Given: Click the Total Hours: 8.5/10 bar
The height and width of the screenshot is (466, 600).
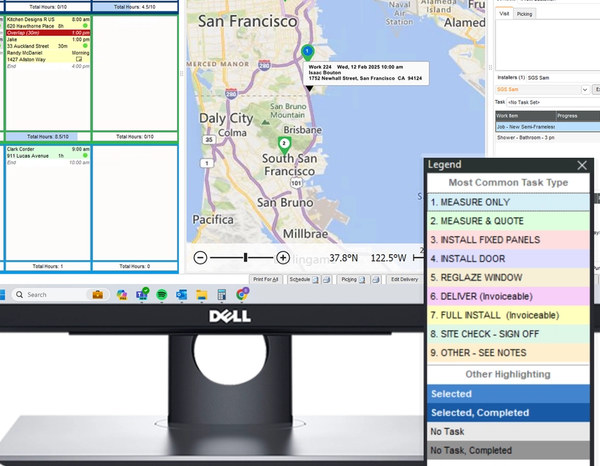Looking at the screenshot, I should point(48,137).
